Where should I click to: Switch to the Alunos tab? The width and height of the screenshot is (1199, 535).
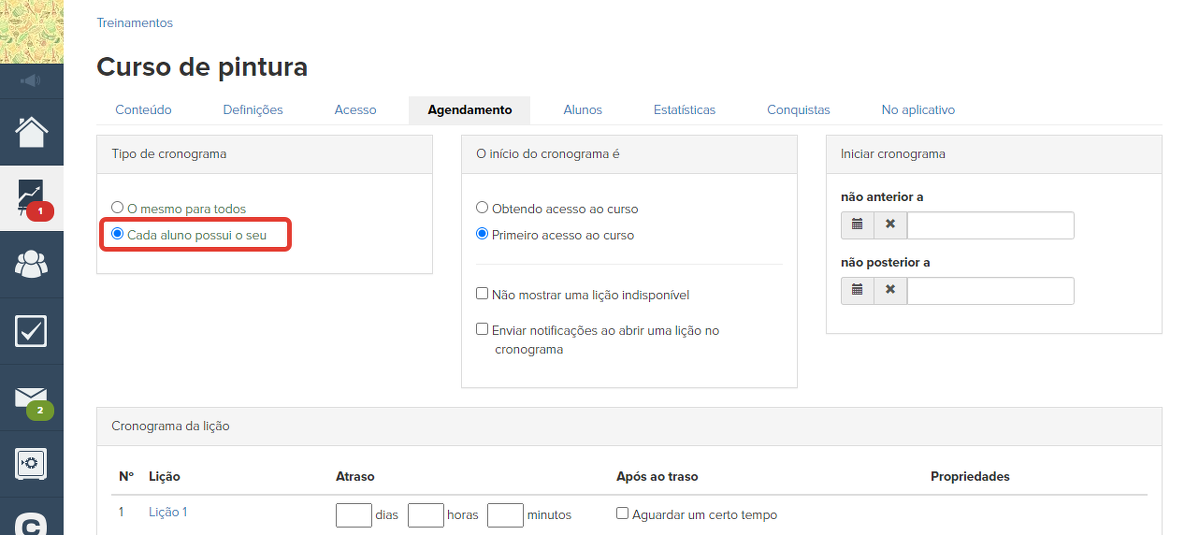tap(582, 110)
